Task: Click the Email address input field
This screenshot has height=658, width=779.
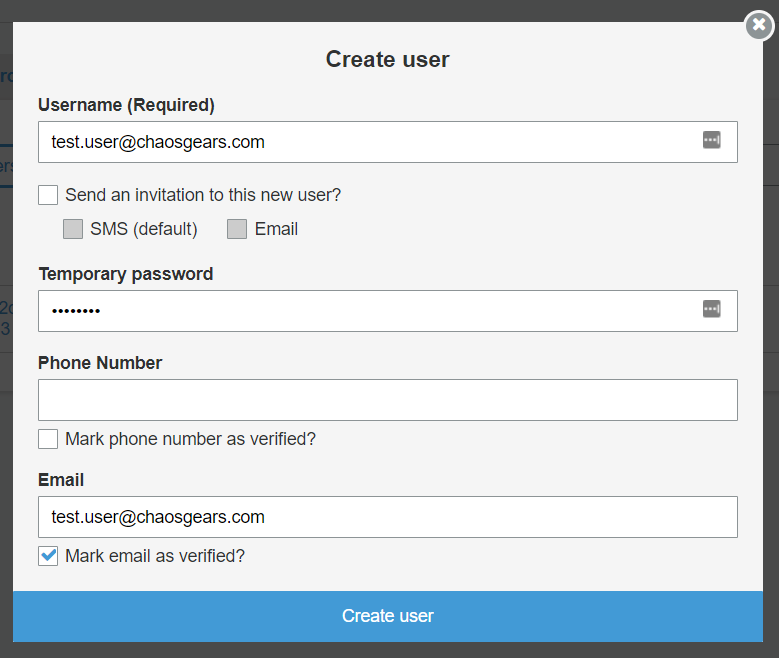Action: pyautogui.click(x=387, y=517)
